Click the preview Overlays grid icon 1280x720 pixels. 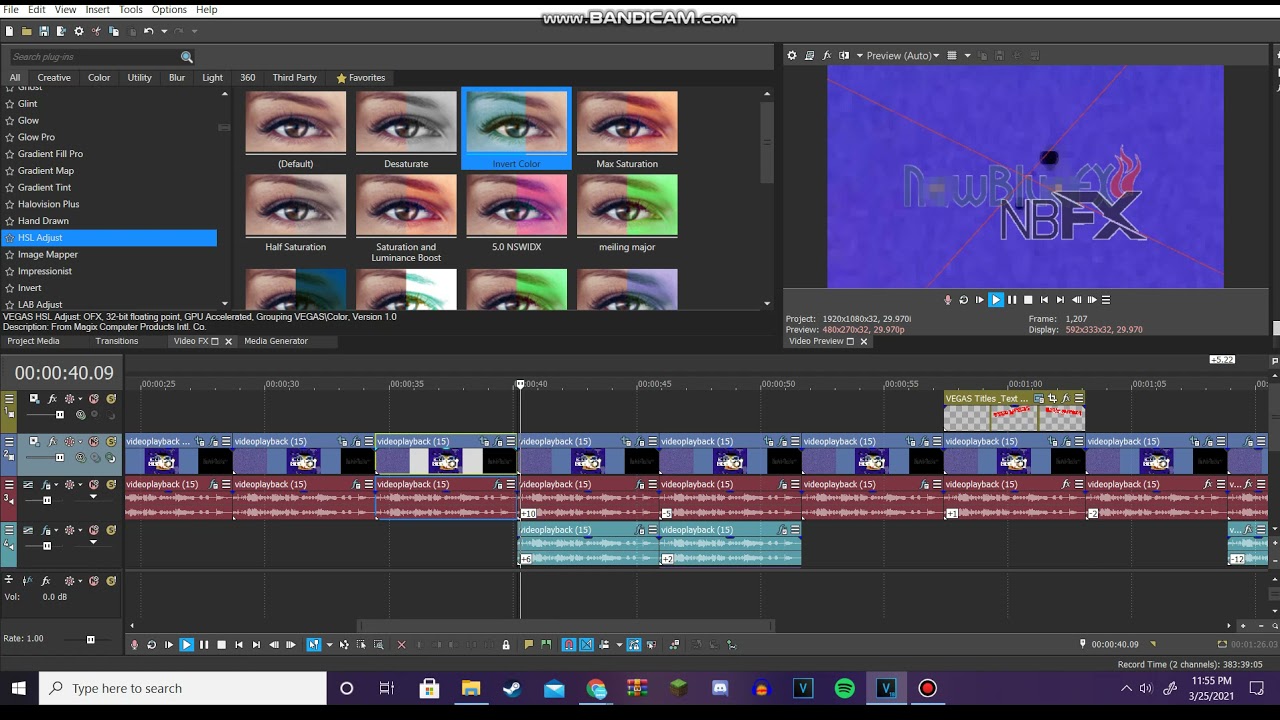(x=952, y=56)
